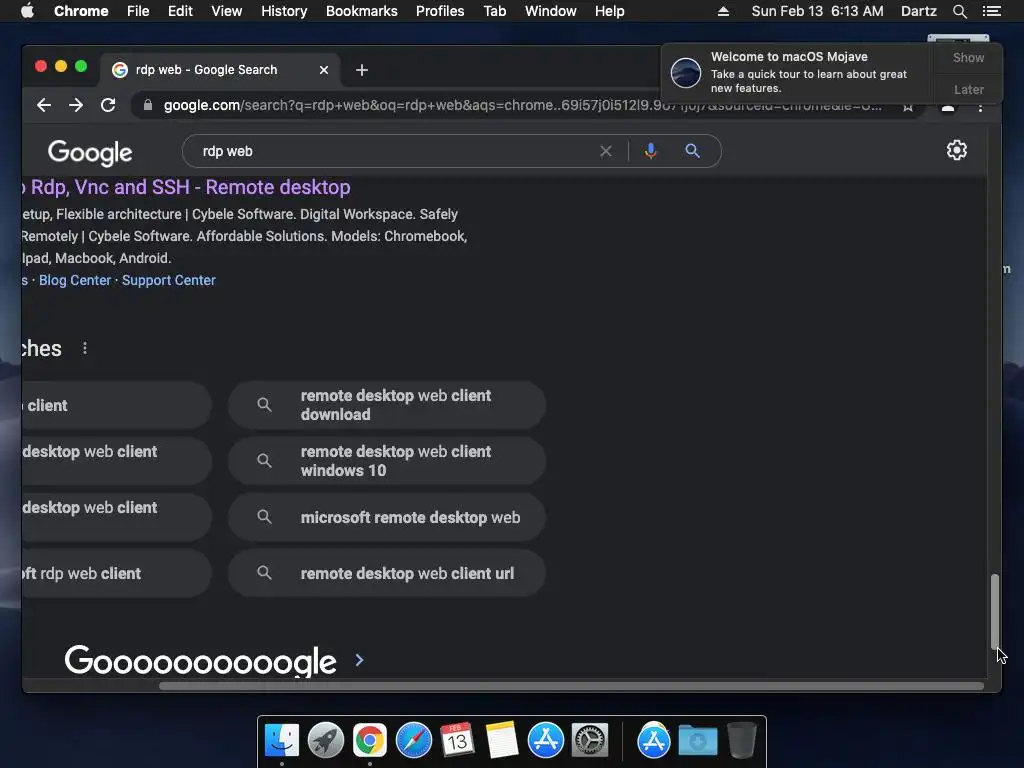The width and height of the screenshot is (1024, 768).
Task: Click the Dartz user name in menu bar
Action: point(918,11)
